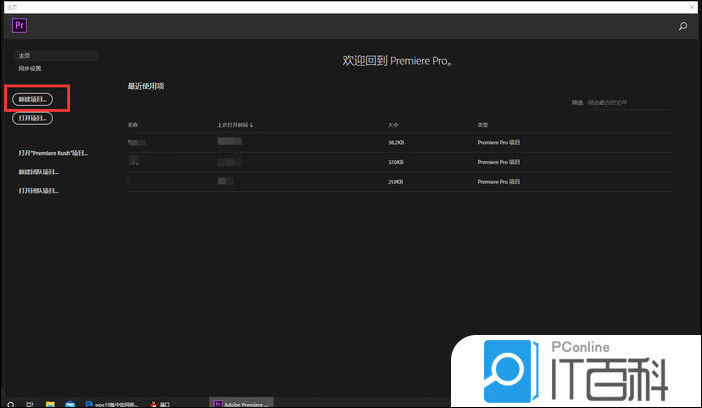Open the "Premiere Rush" project link
702x408 pixels.
[x=54, y=153]
